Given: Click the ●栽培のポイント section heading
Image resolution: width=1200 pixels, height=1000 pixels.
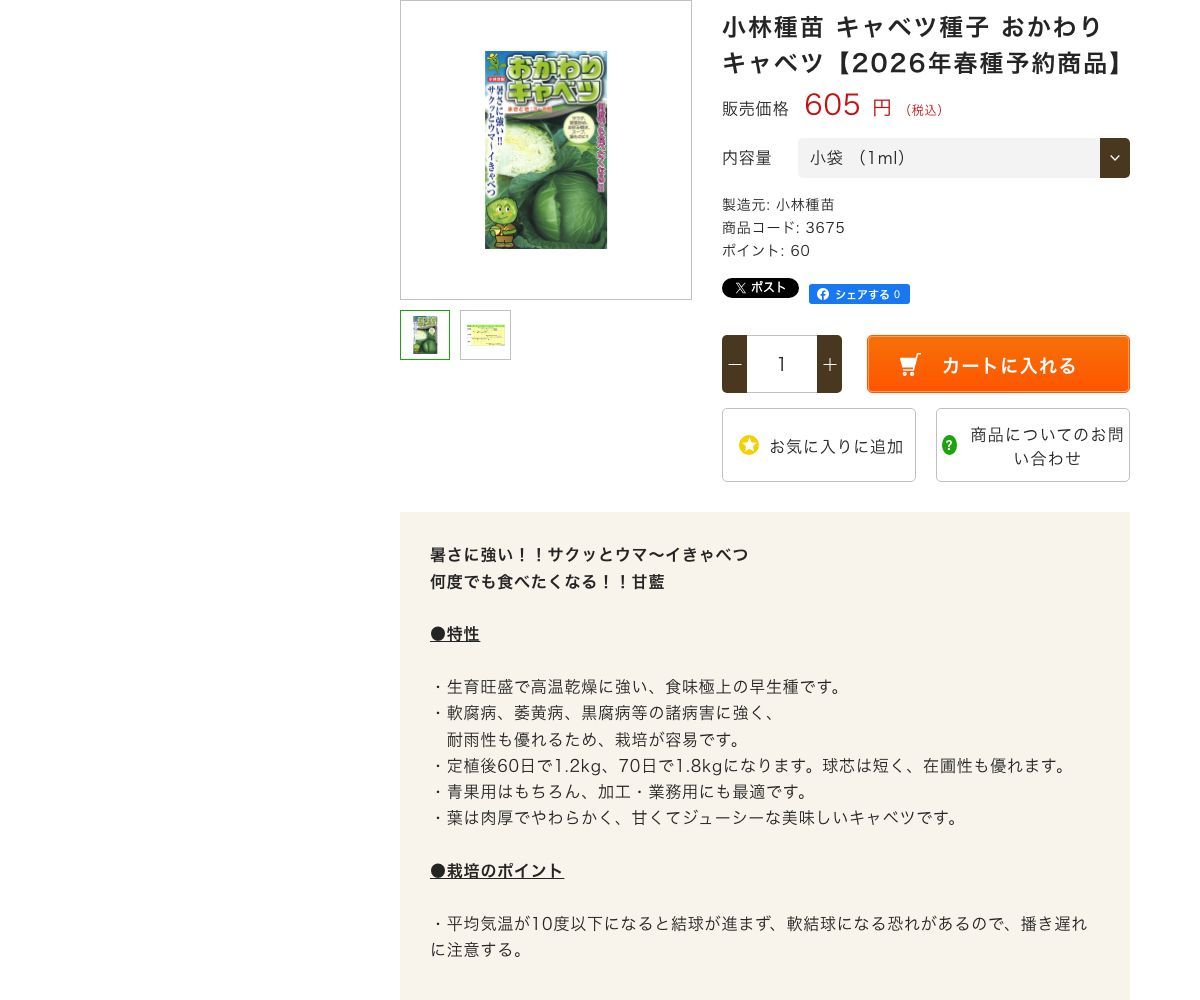Looking at the screenshot, I should (497, 871).
